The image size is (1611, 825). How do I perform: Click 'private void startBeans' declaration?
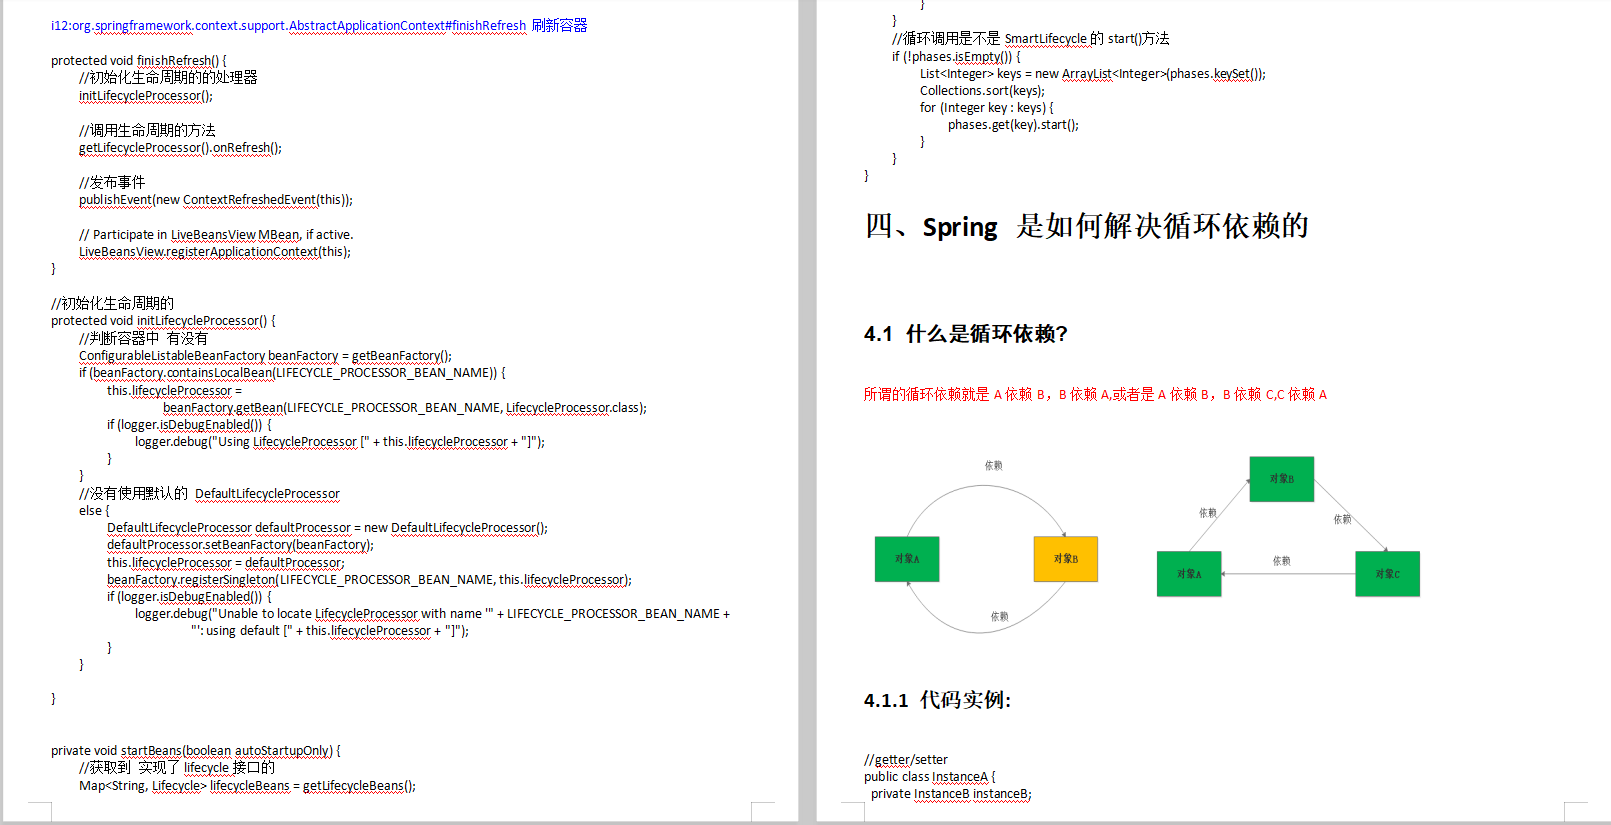[x=196, y=751]
